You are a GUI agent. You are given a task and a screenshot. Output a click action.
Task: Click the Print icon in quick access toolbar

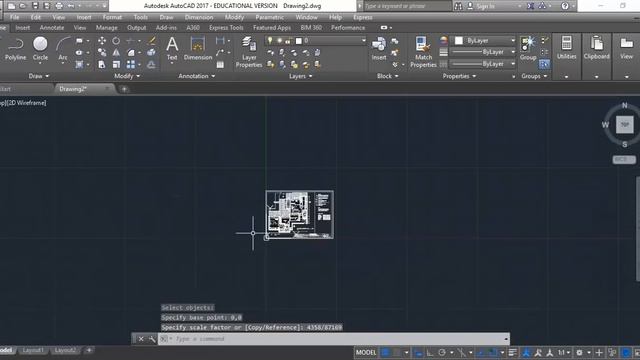coord(59,6)
